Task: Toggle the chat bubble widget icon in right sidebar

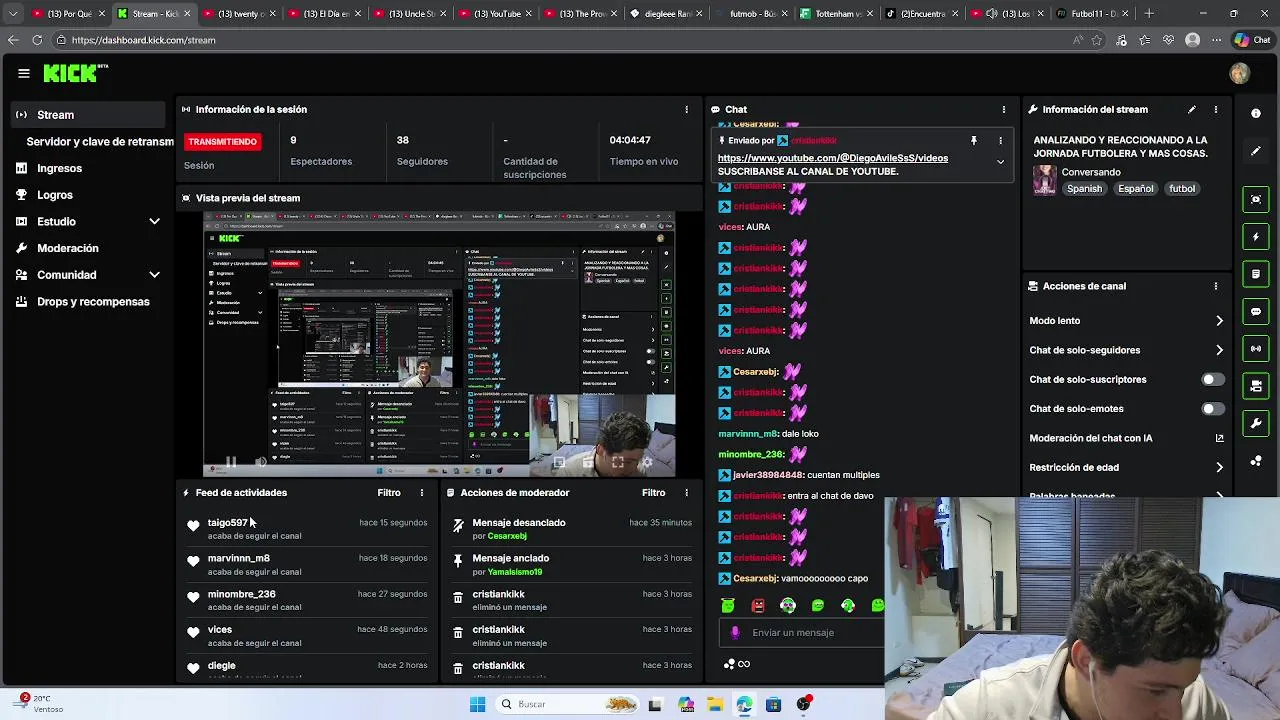Action: pos(1256,312)
